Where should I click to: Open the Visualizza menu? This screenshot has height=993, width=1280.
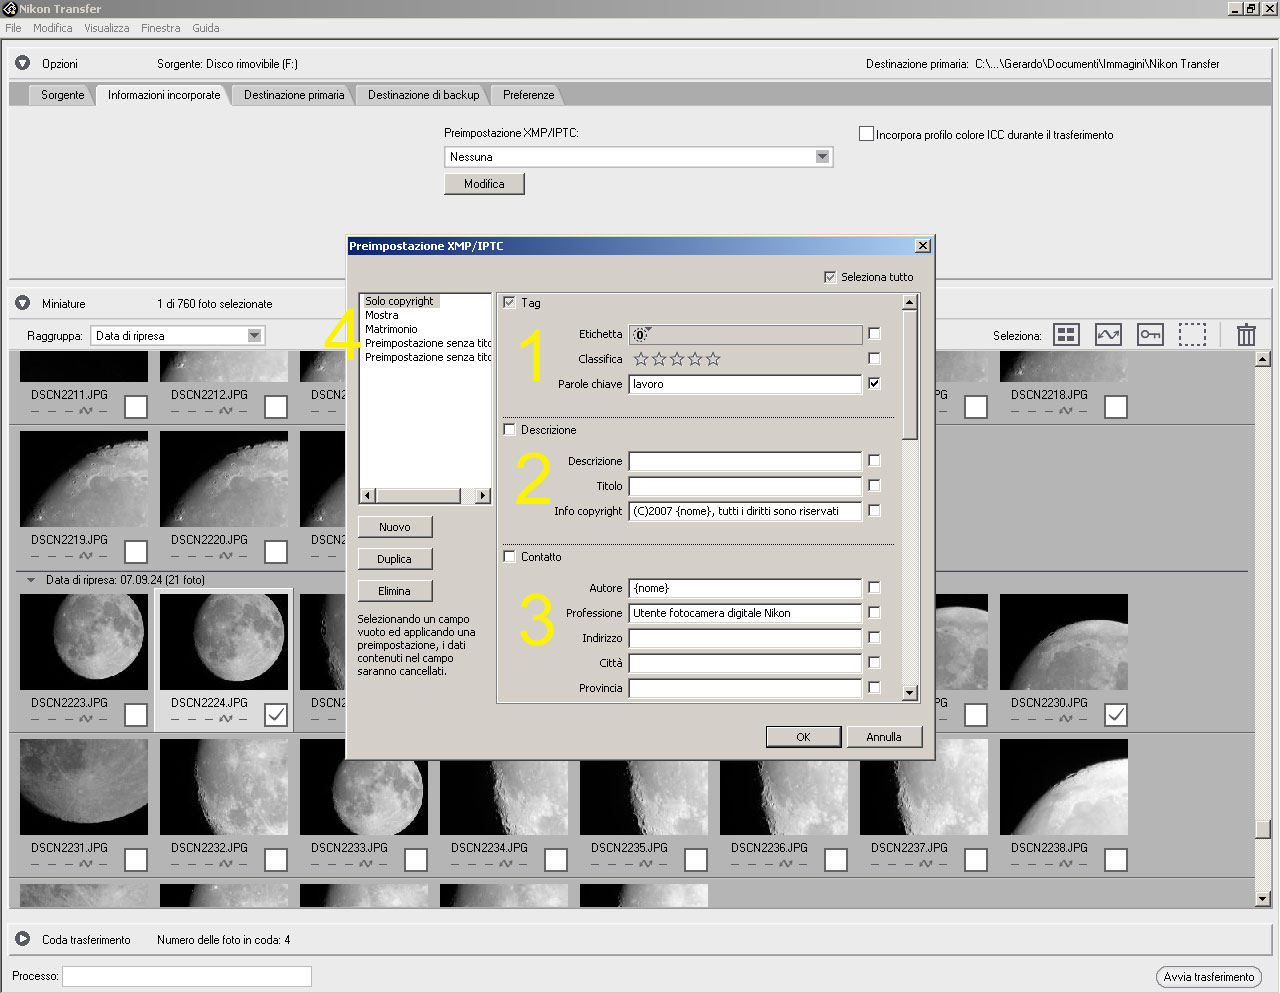pos(106,28)
